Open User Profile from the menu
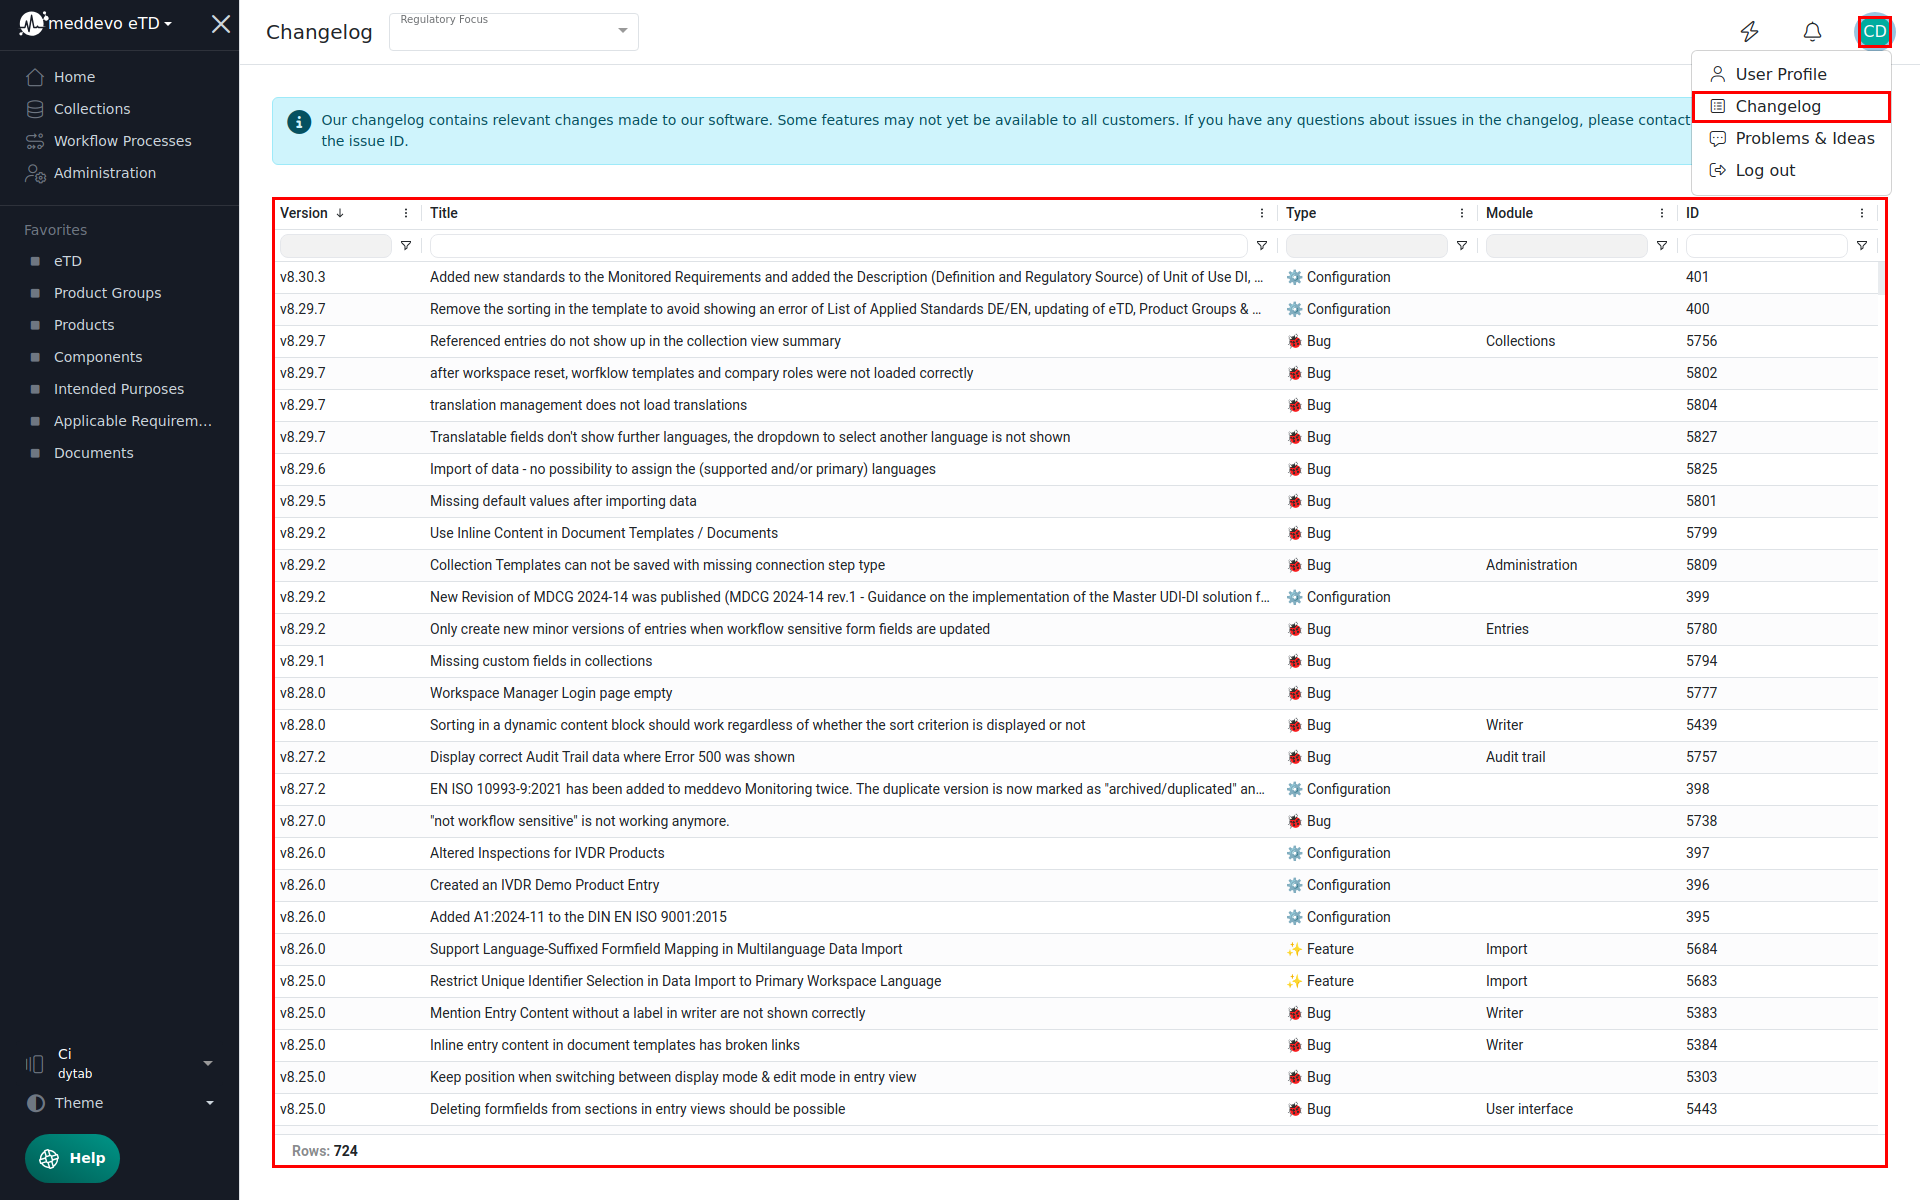The height and width of the screenshot is (1200, 1920). pos(1780,74)
